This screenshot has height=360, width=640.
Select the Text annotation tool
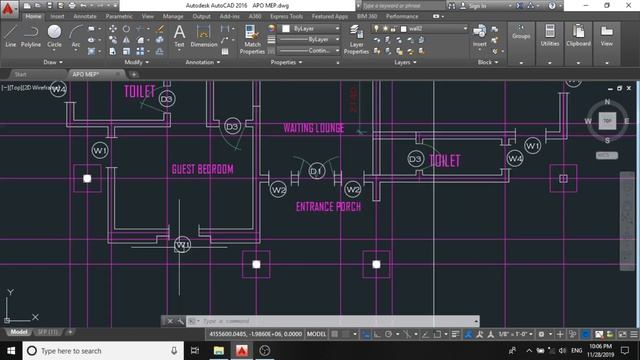(179, 36)
